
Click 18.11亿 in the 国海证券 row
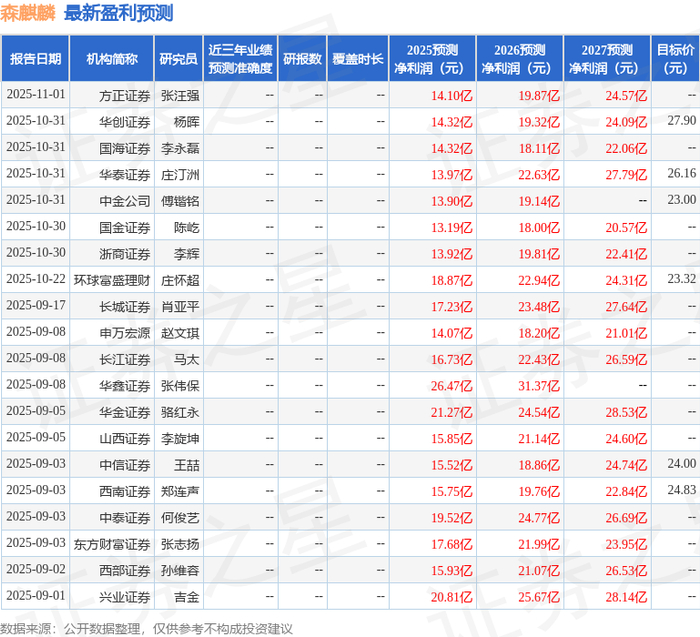pyautogui.click(x=539, y=148)
